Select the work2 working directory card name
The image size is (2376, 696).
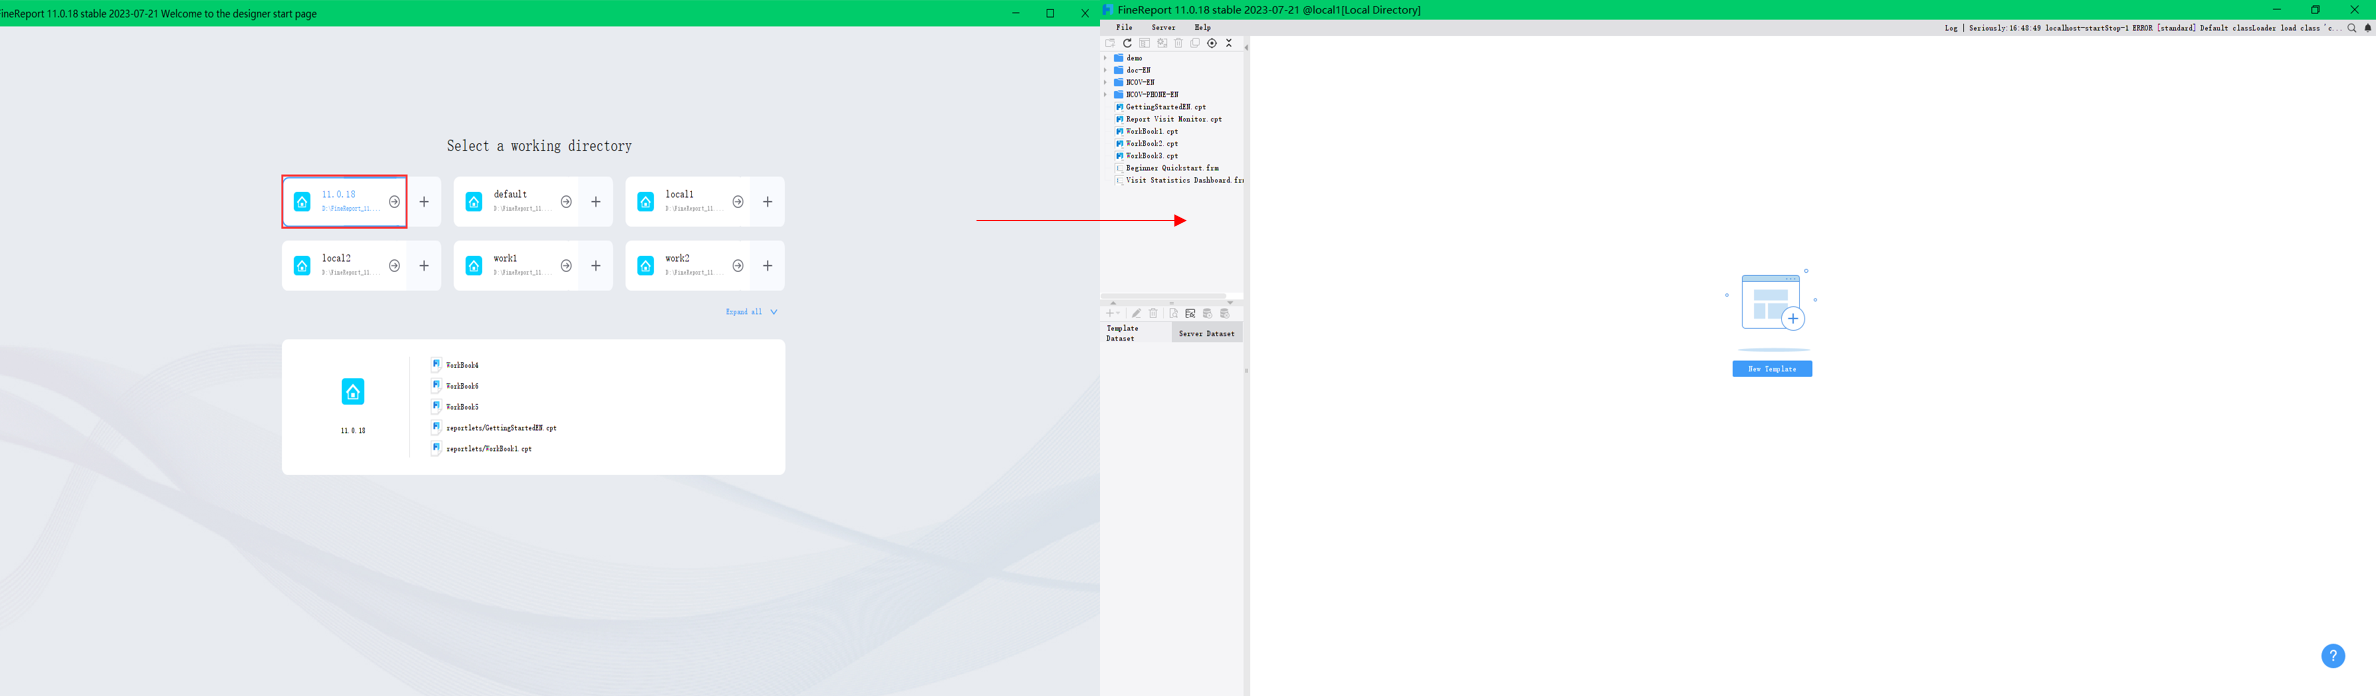[677, 259]
